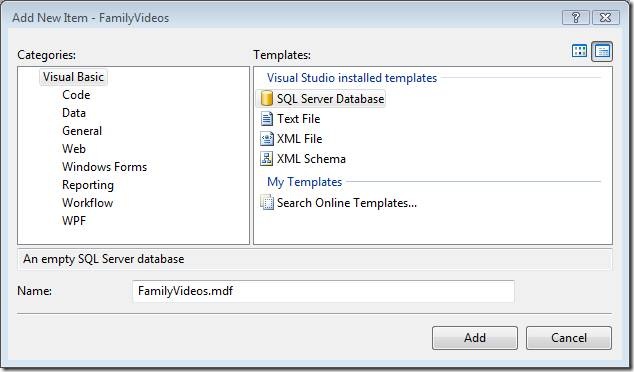The width and height of the screenshot is (634, 372).
Task: Click the Add button
Action: (475, 338)
